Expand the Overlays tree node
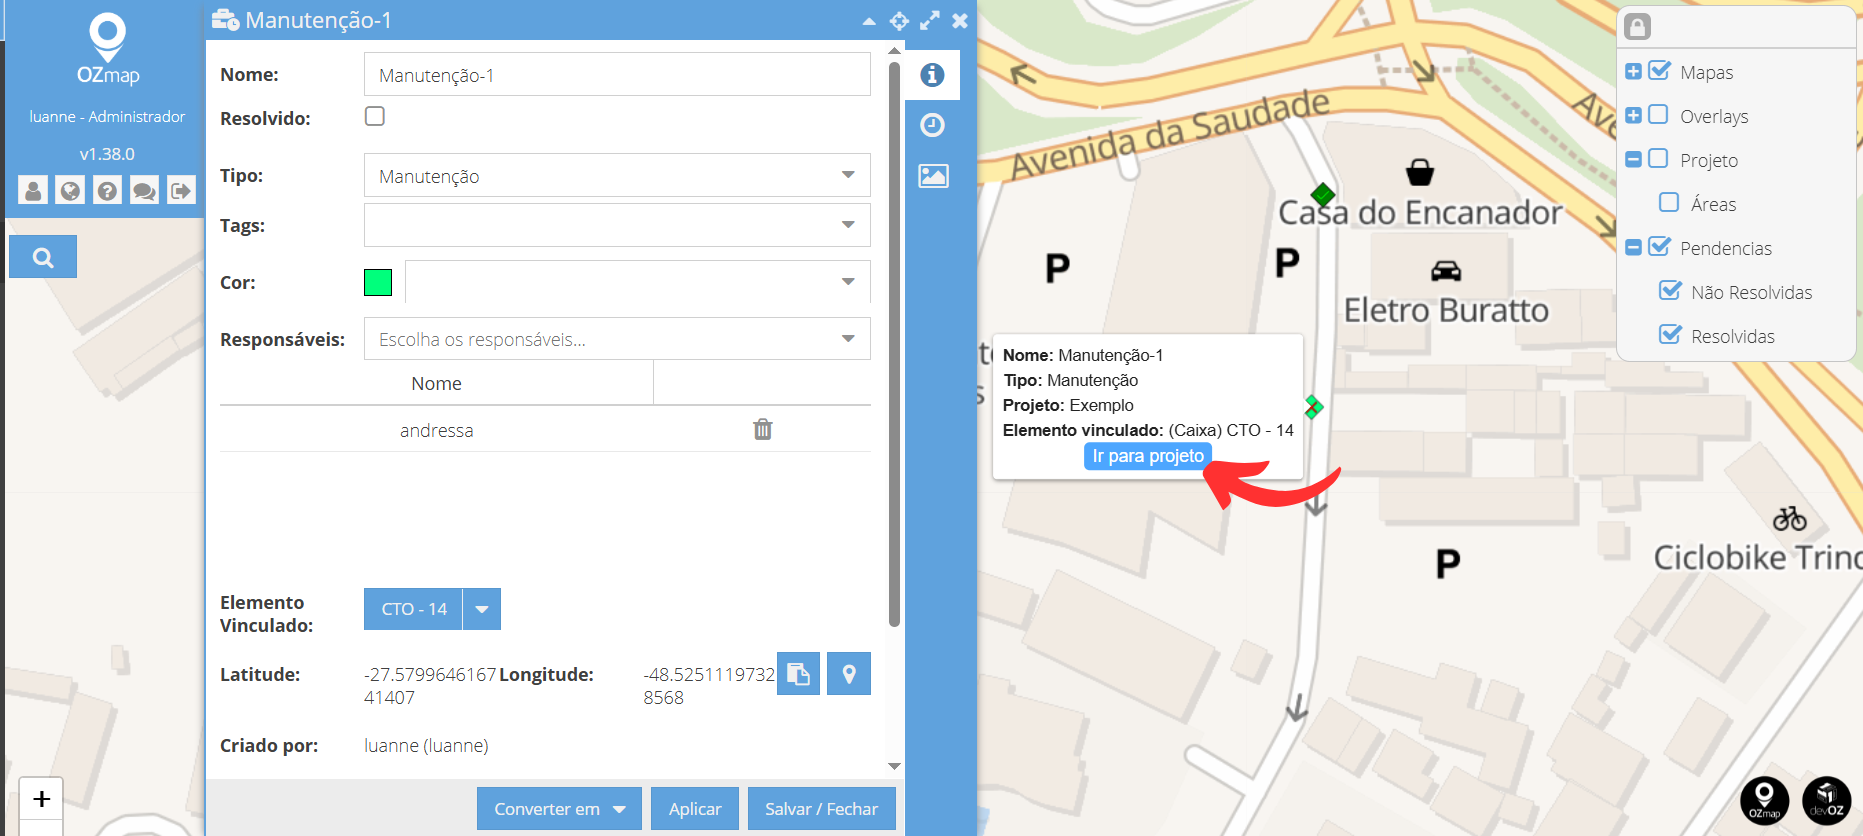Viewport: 1863px width, 836px height. [1633, 115]
